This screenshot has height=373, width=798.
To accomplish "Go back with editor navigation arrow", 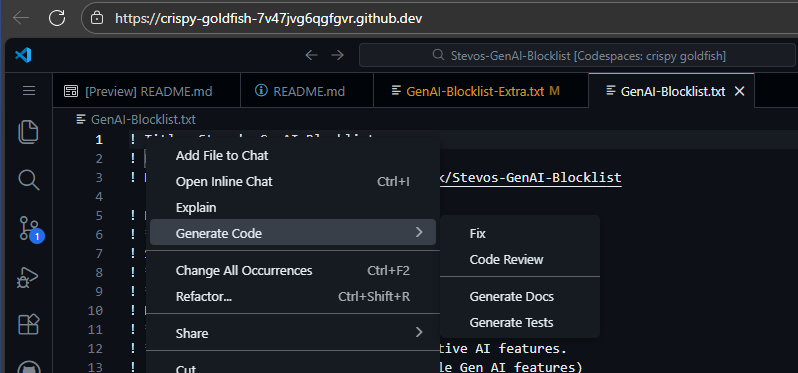I will click(311, 55).
